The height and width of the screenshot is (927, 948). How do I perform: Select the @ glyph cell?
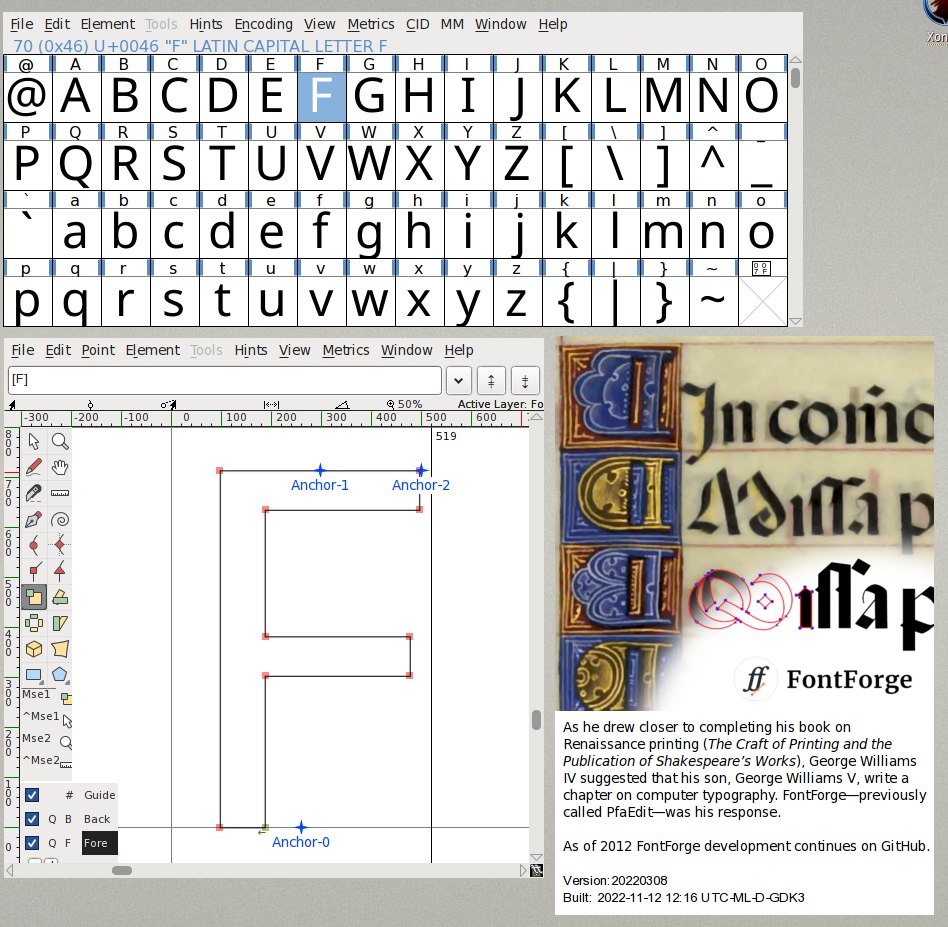(27, 96)
